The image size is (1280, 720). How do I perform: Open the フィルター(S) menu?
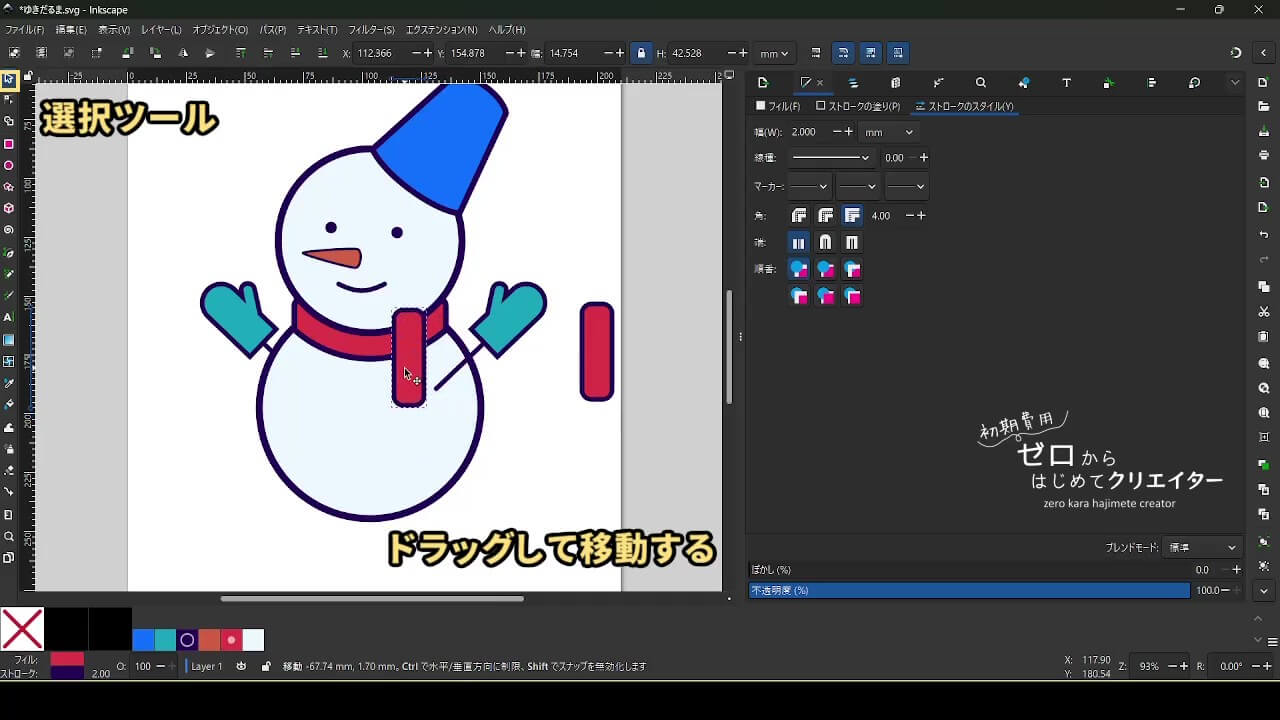coord(371,30)
